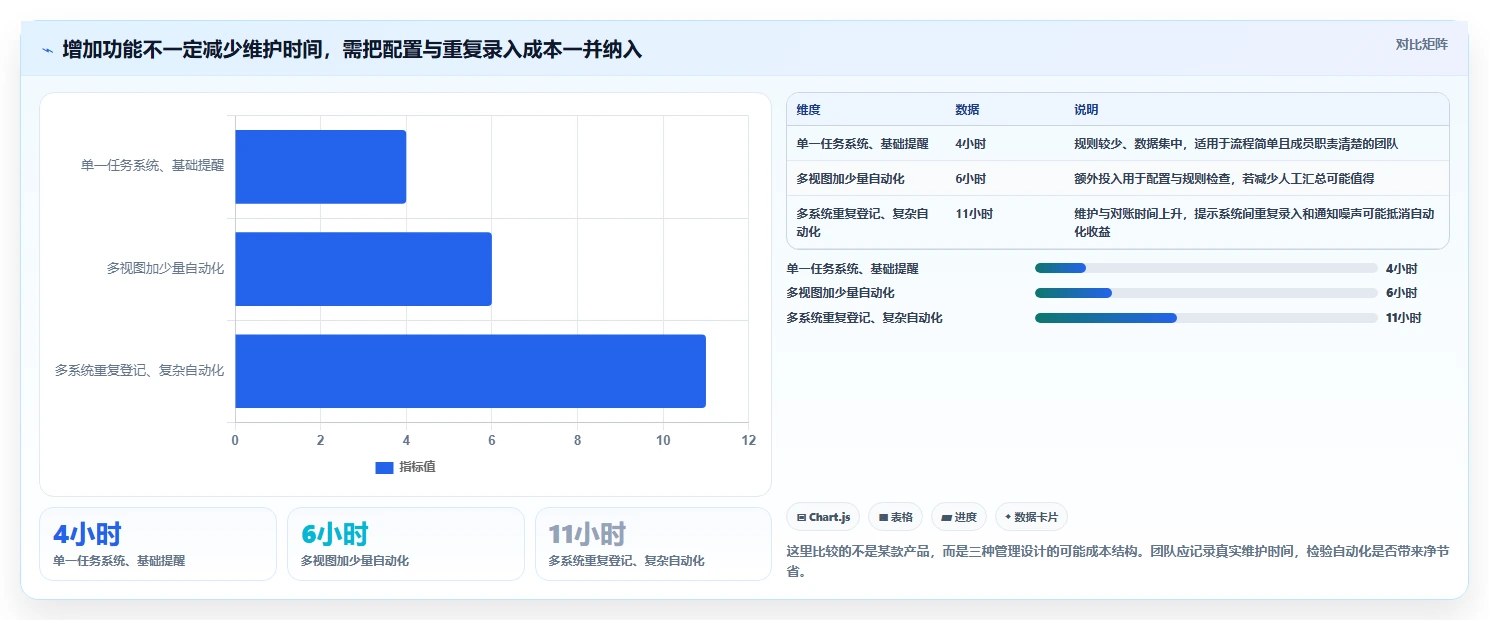Select the 说明 column header
Image resolution: width=1489 pixels, height=620 pixels.
(1086, 109)
